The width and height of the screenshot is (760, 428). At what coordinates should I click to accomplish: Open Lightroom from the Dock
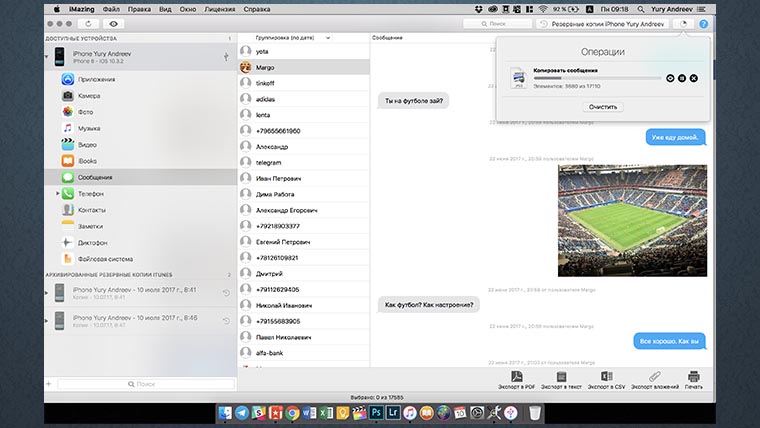393,413
